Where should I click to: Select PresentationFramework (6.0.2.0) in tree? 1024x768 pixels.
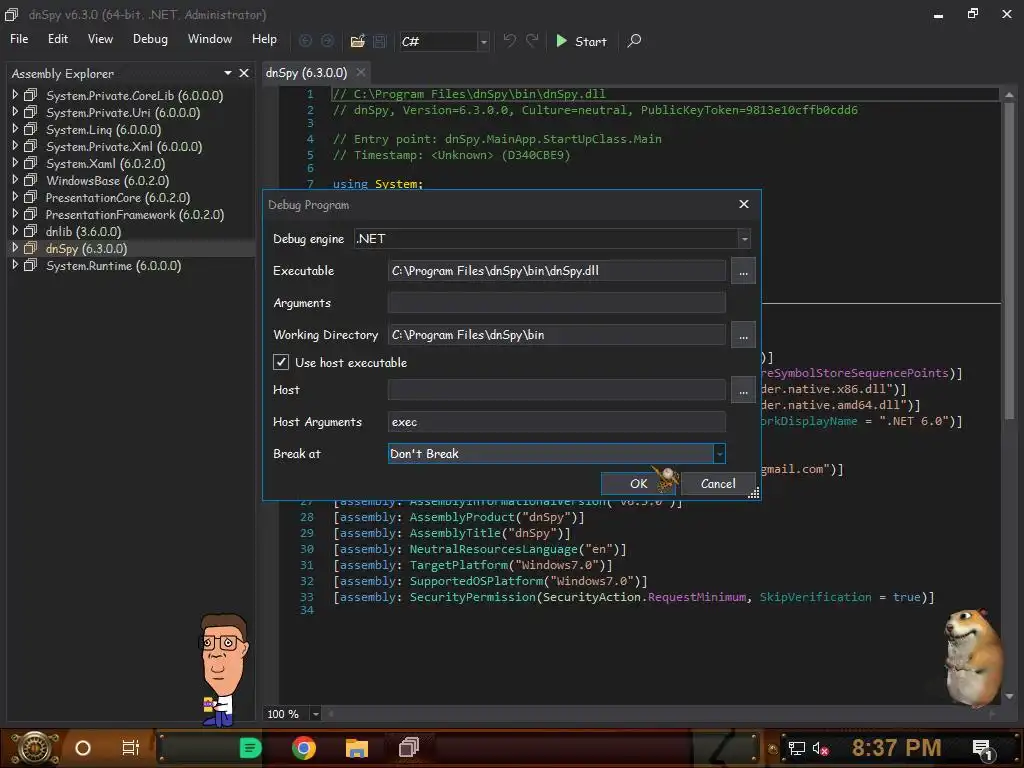[135, 214]
